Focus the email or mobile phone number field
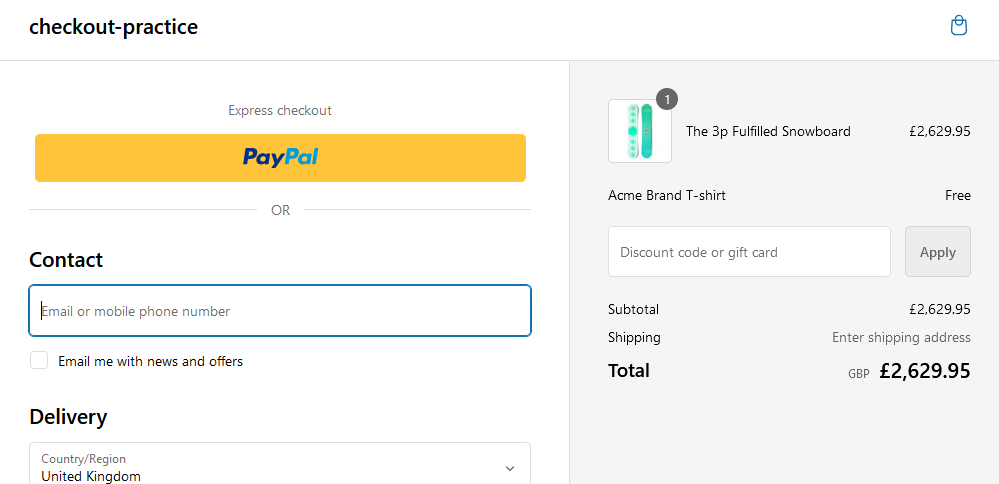Screen dimensions: 999x484 click(279, 311)
